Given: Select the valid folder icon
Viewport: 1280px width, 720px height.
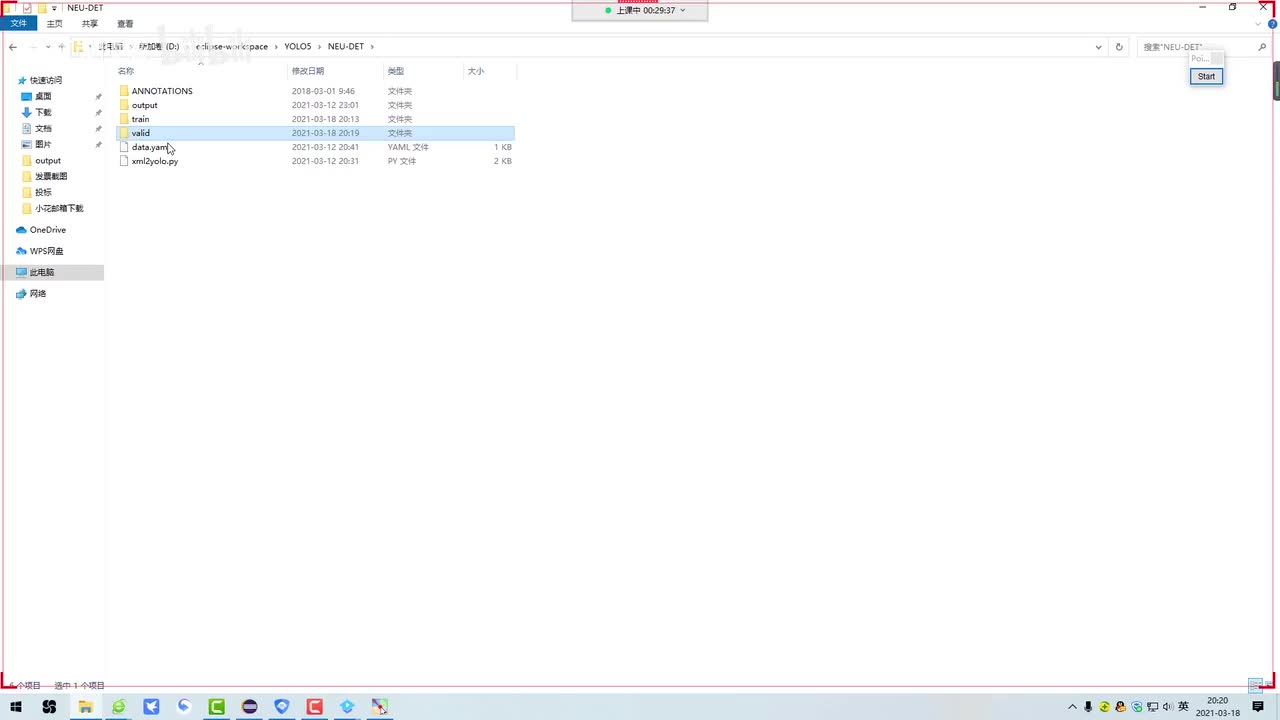Looking at the screenshot, I should (x=124, y=133).
